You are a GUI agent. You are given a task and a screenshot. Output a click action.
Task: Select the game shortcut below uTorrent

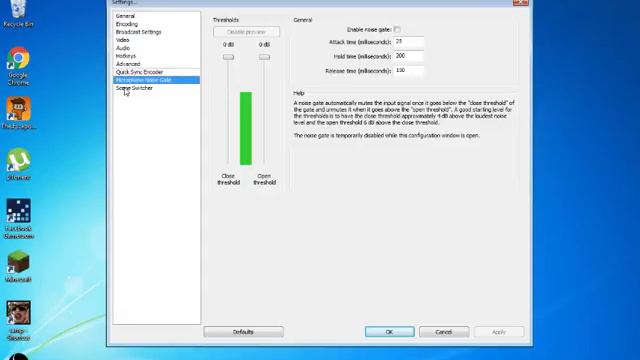tap(18, 219)
